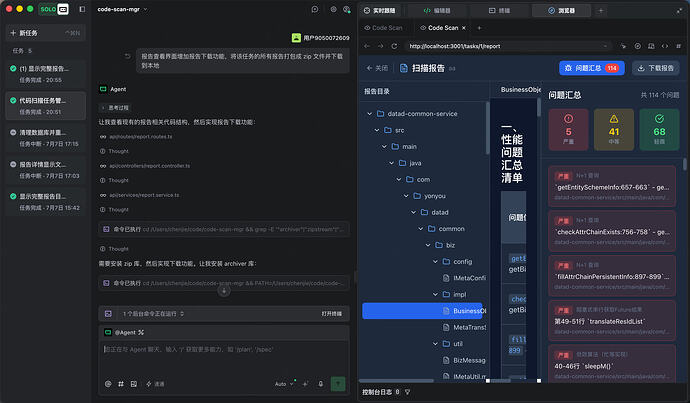690x403 pixels.
Task: Click the @ mention icon below input
Action: (x=108, y=384)
